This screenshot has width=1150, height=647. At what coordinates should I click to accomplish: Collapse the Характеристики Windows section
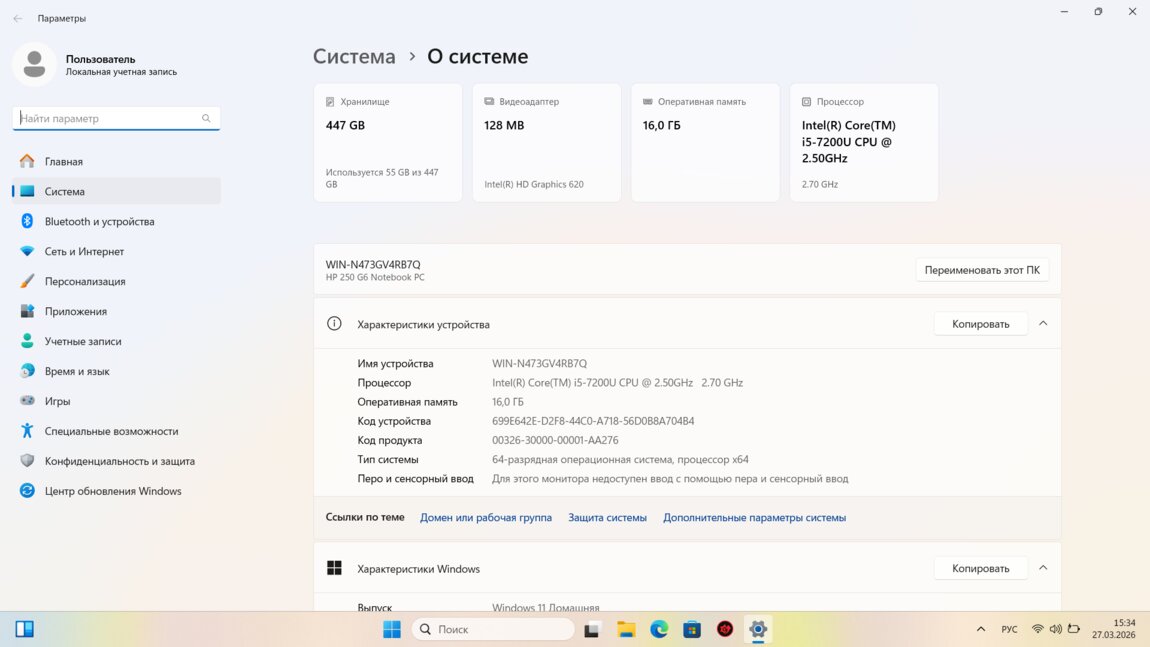[x=1043, y=568]
